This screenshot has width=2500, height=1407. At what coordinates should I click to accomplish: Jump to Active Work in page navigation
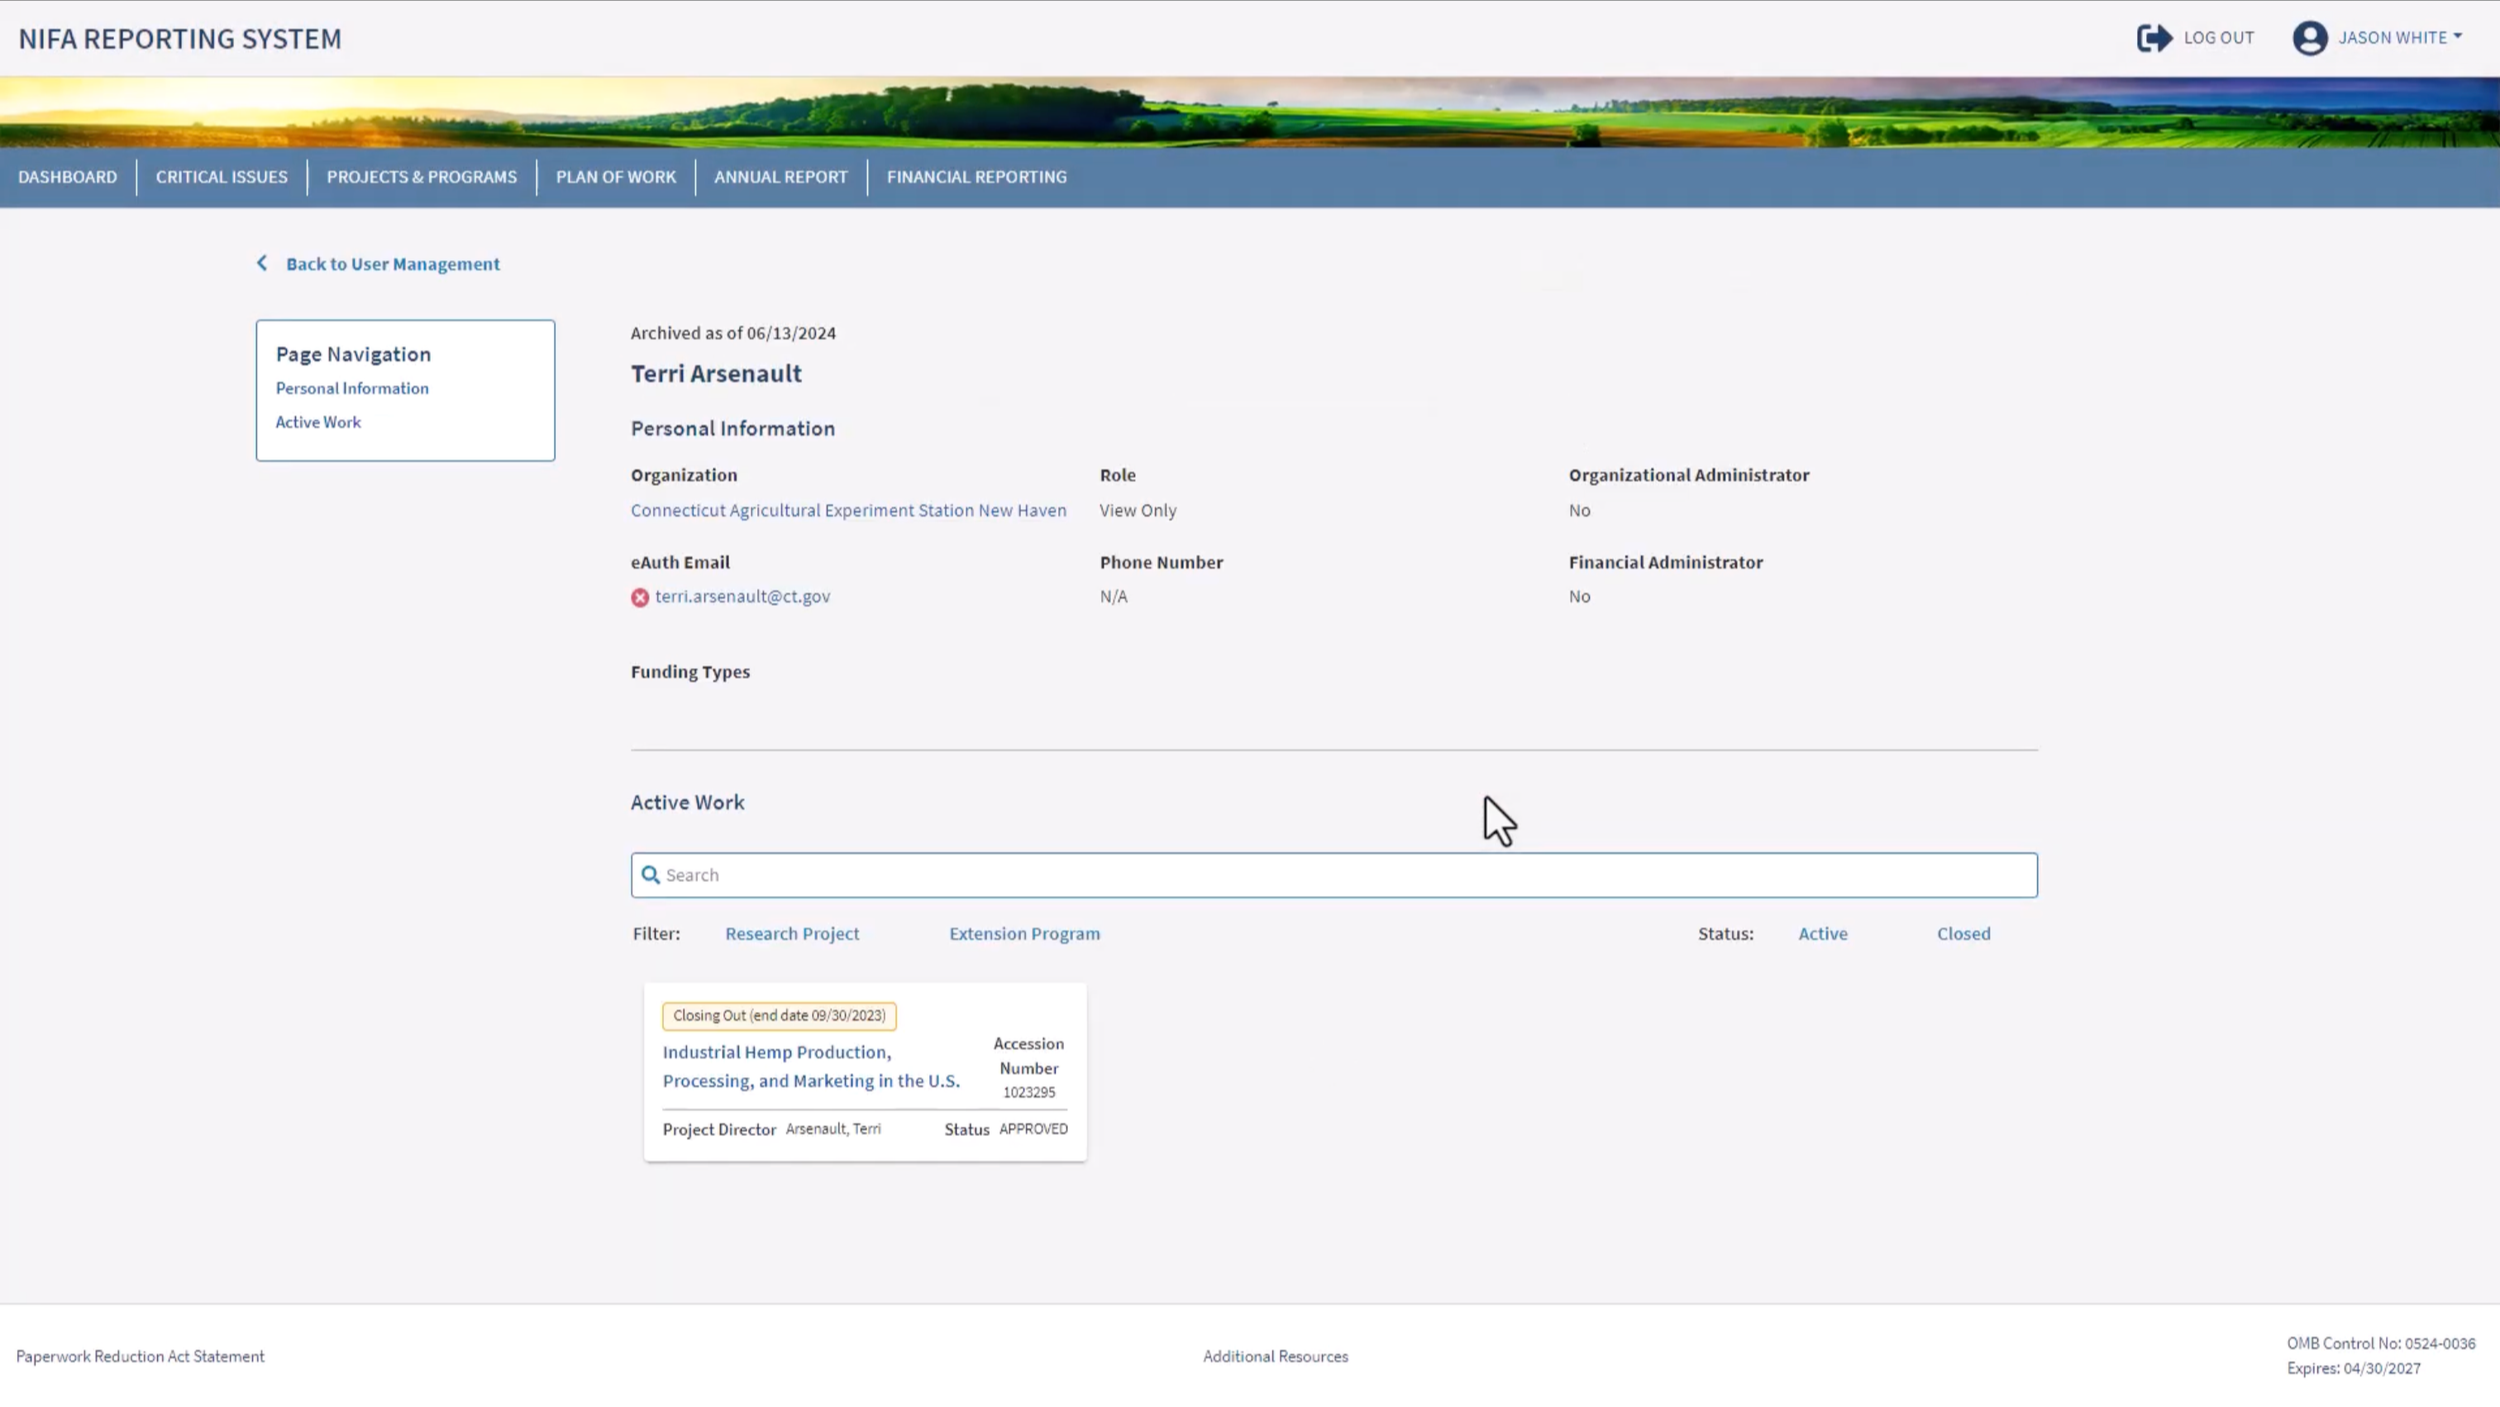318,422
